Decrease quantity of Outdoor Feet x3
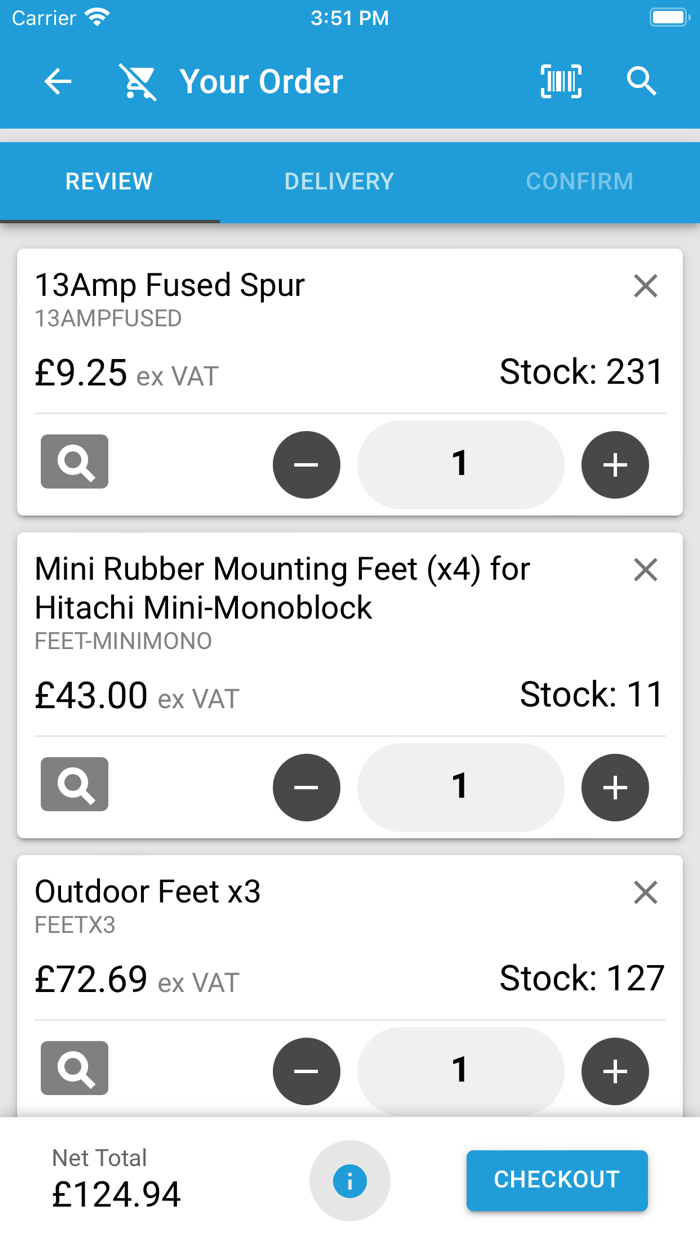Viewport: 700px width, 1244px height. click(306, 1072)
